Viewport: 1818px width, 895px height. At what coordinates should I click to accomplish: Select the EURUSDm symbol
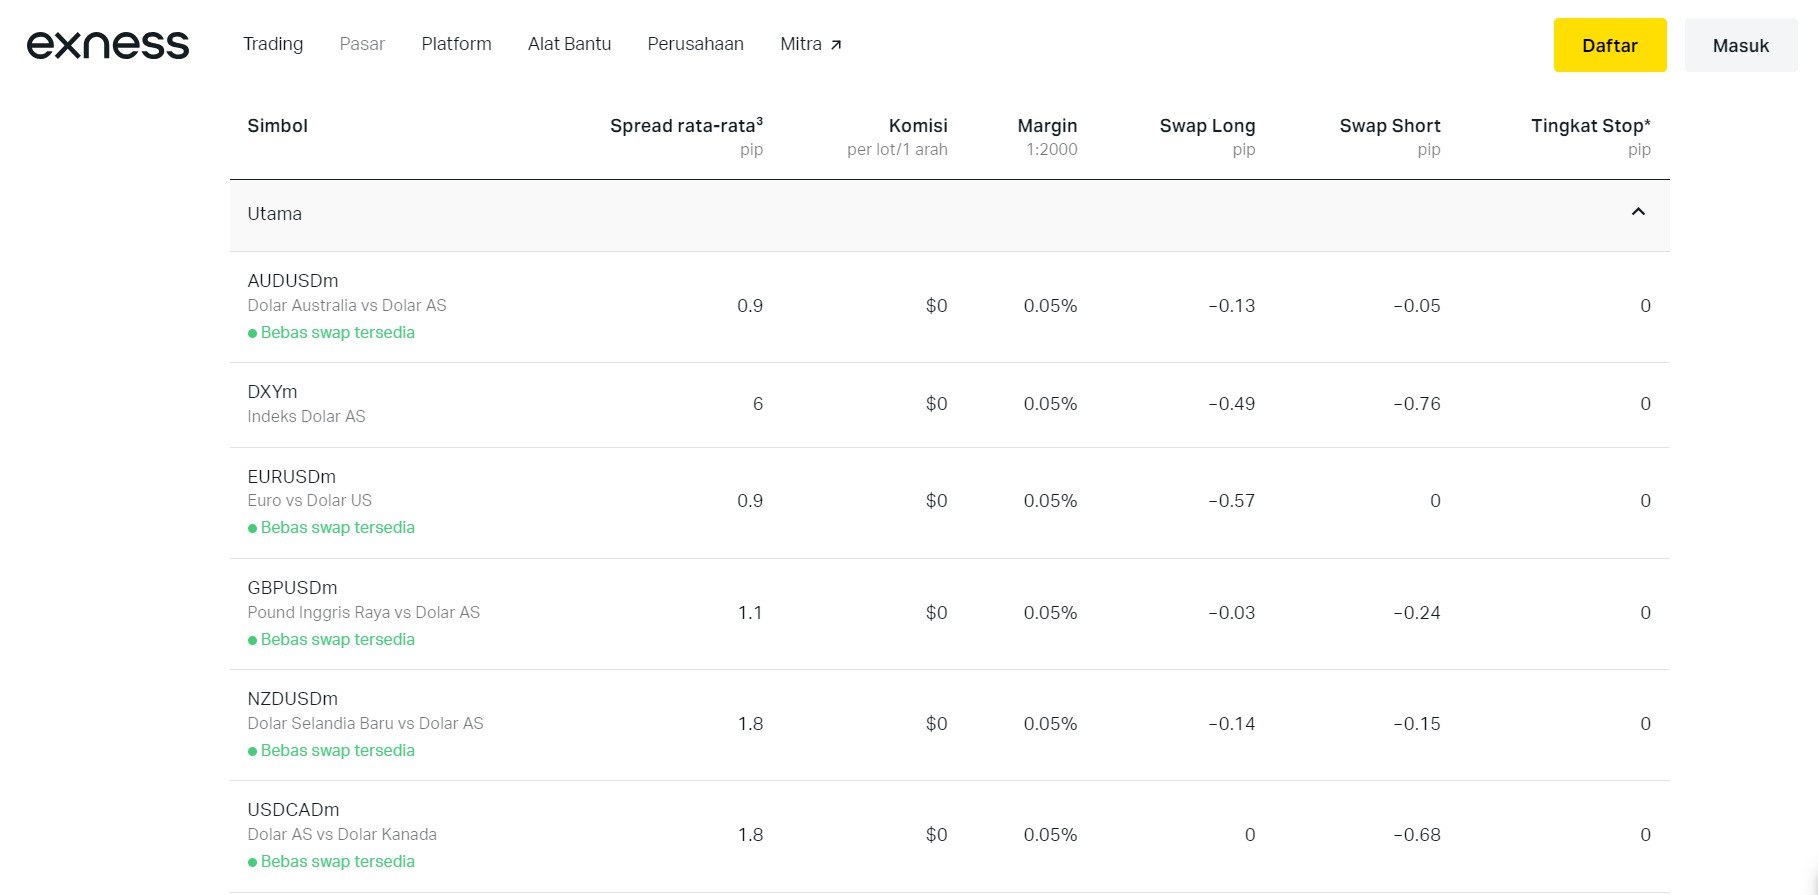pos(291,477)
